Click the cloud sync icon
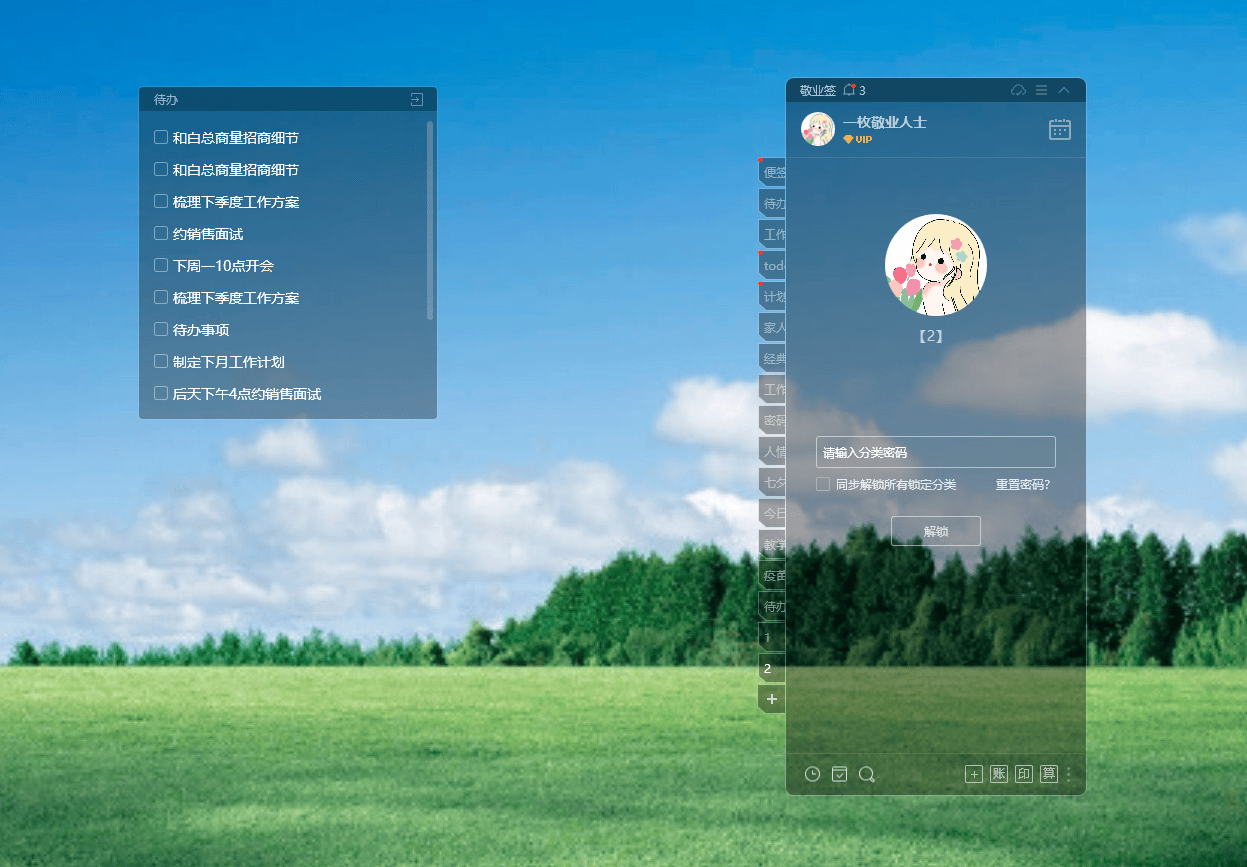Viewport: 1247px width, 867px height. coord(1018,90)
